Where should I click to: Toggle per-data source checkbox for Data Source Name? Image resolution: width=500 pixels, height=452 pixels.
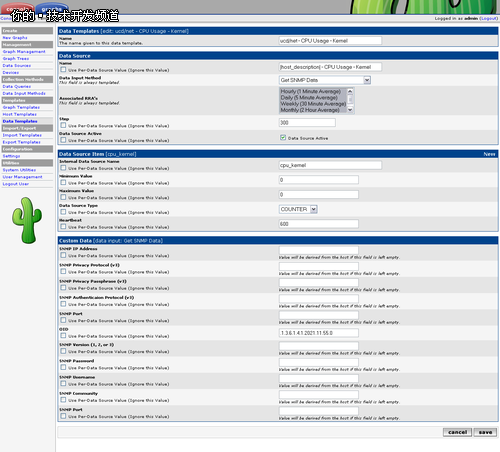click(x=63, y=70)
